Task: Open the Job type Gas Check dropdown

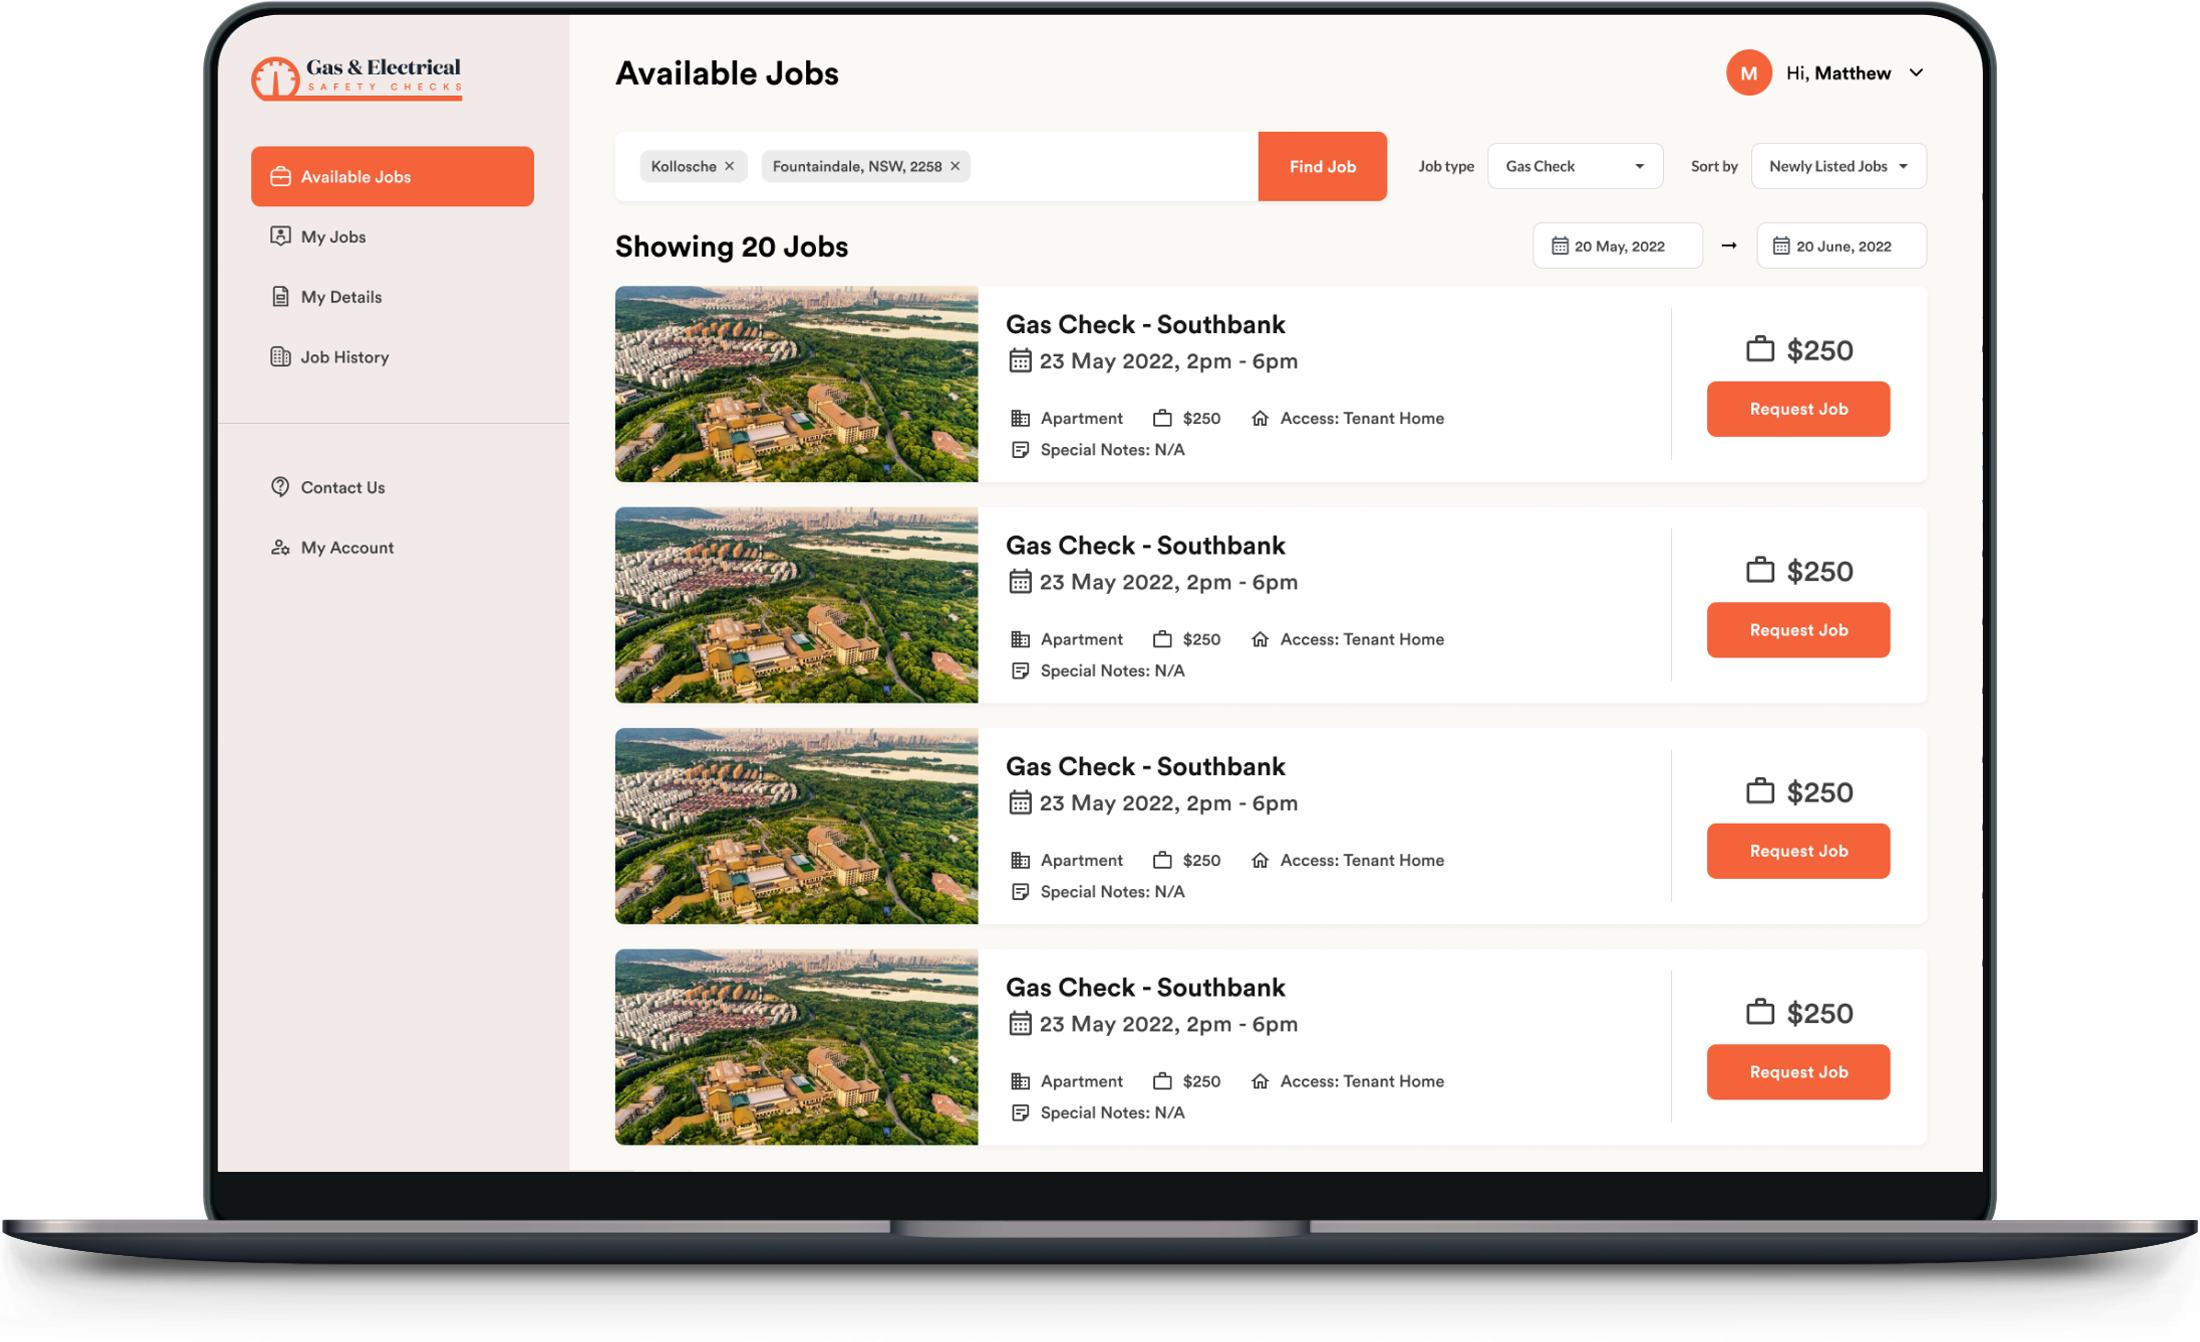Action: pos(1575,166)
